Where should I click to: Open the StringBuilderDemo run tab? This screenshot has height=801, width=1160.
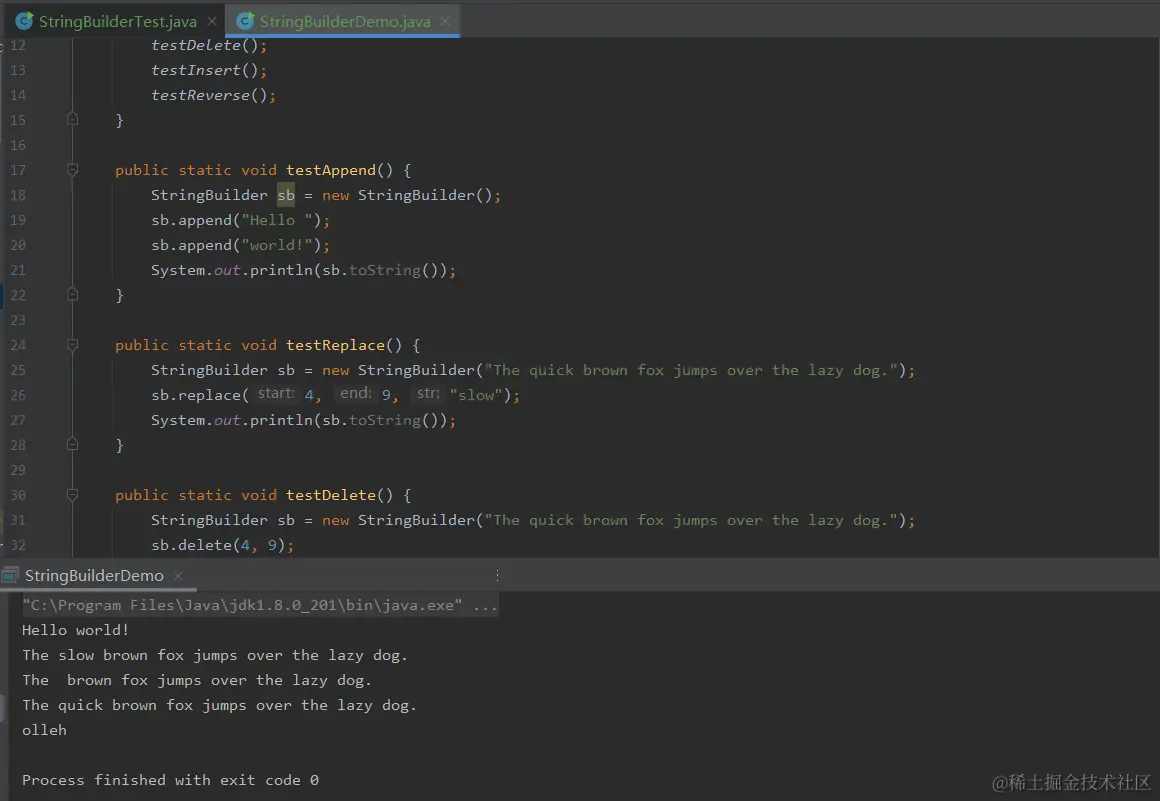coord(94,575)
